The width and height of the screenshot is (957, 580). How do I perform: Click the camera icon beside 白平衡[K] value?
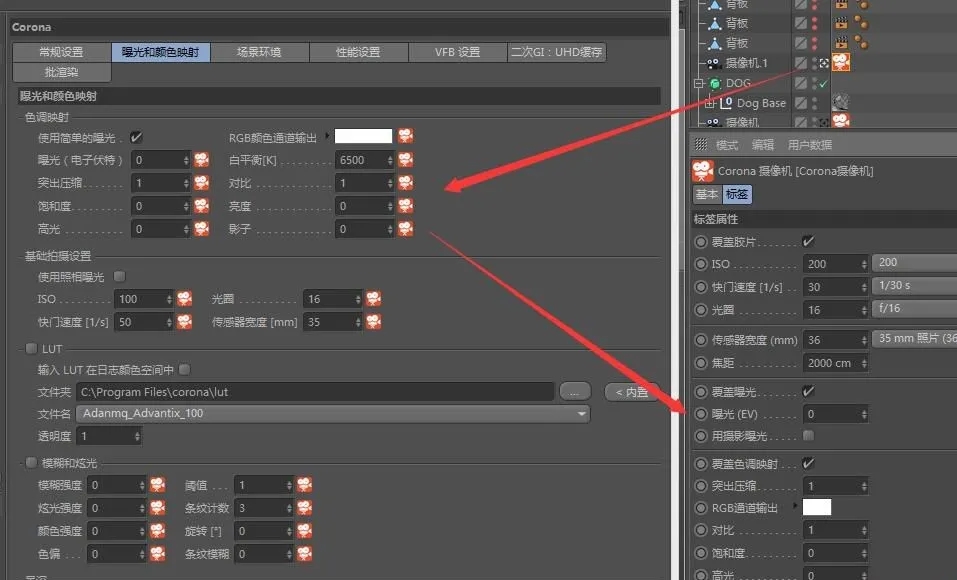coord(406,159)
